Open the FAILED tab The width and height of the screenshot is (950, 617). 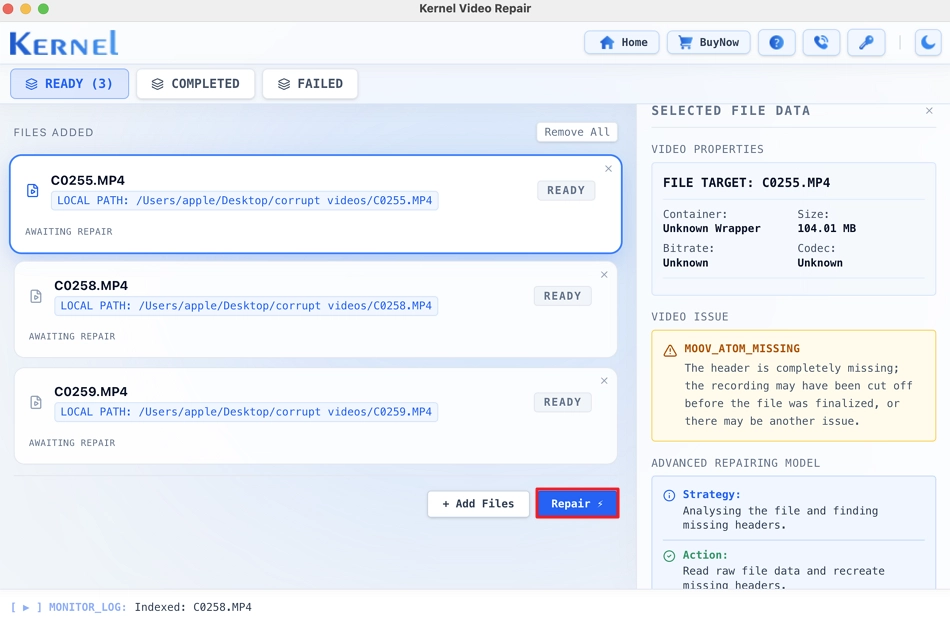(310, 84)
